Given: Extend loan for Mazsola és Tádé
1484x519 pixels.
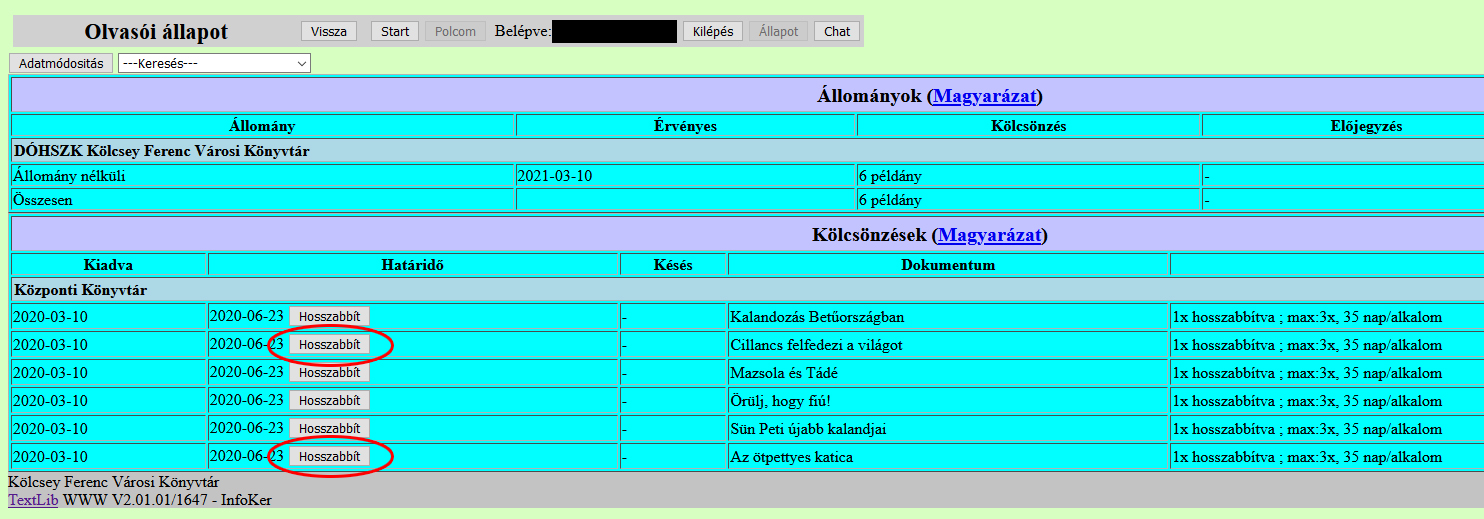Looking at the screenshot, I should pyautogui.click(x=329, y=373).
